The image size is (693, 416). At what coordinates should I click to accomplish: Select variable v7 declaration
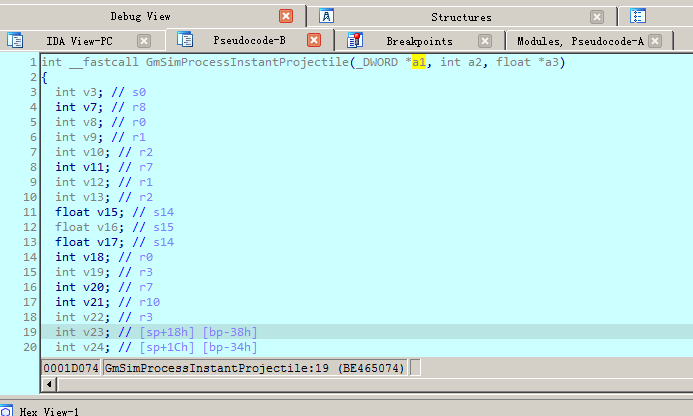click(x=90, y=107)
